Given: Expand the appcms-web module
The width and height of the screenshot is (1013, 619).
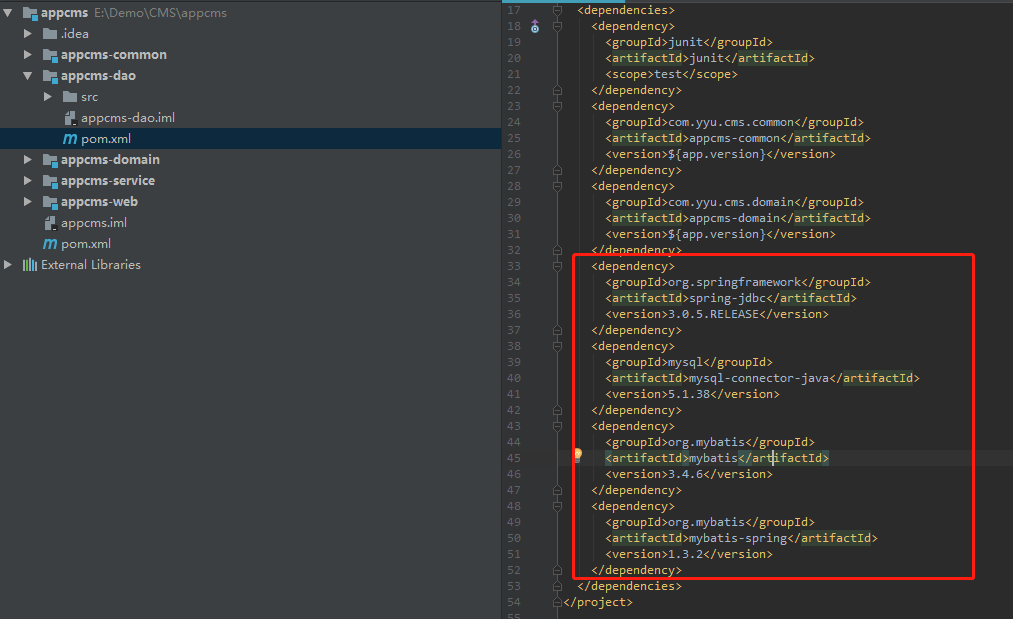Looking at the screenshot, I should point(28,202).
